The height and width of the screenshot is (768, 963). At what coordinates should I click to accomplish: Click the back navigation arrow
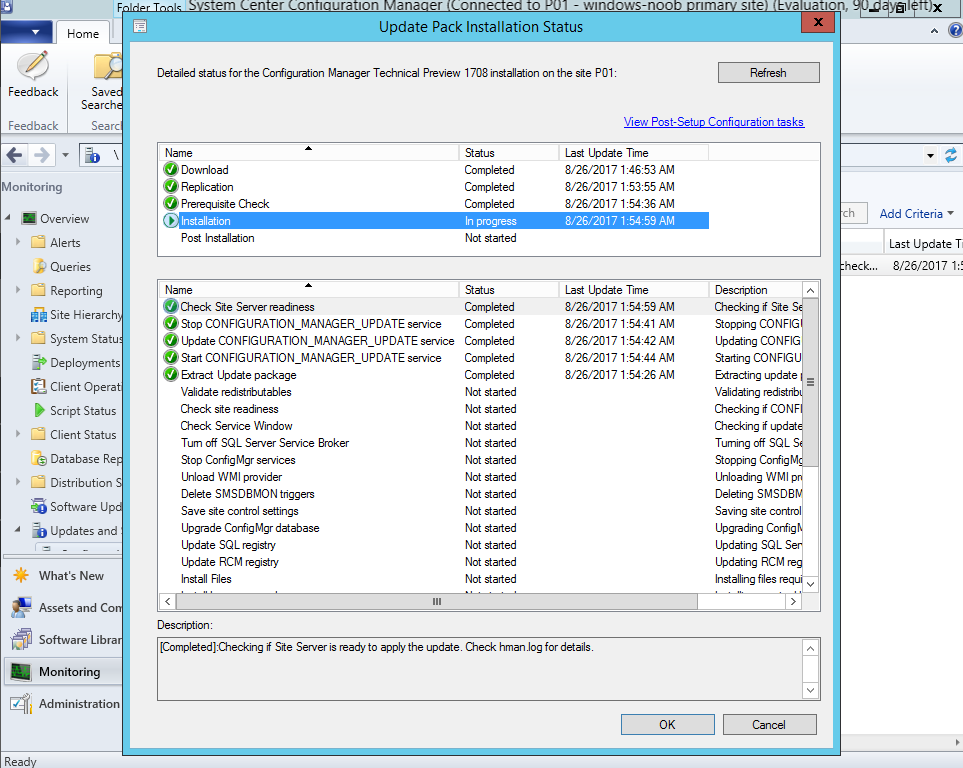coord(15,155)
